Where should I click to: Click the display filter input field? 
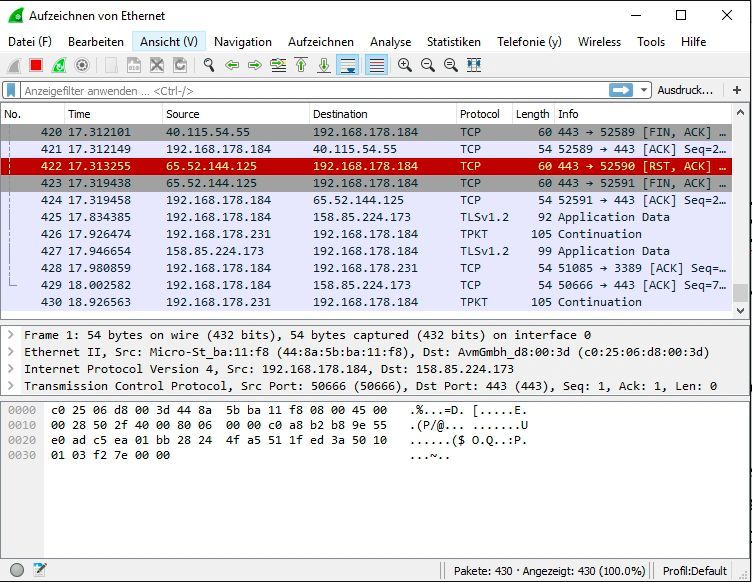(314, 91)
